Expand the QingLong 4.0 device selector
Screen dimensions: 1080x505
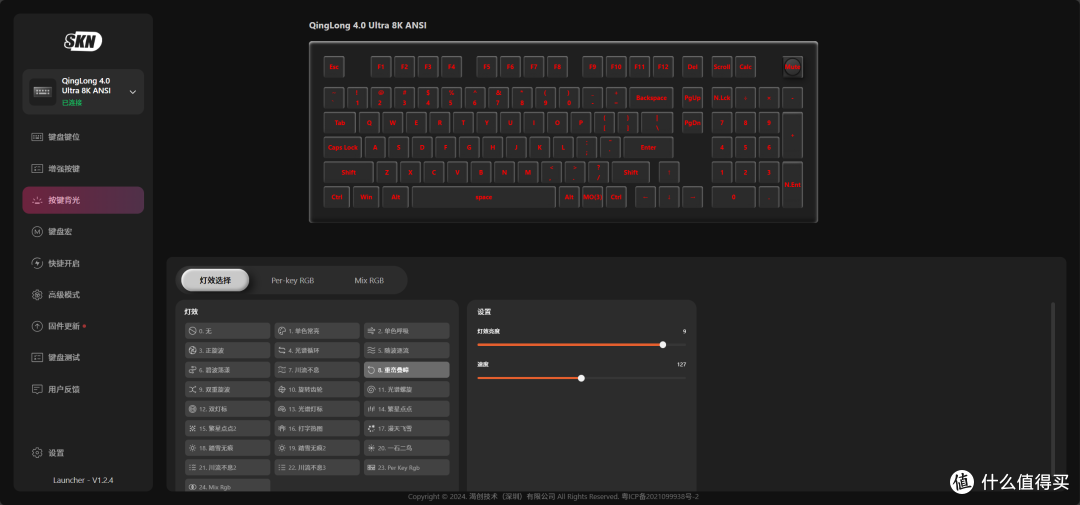pos(83,92)
